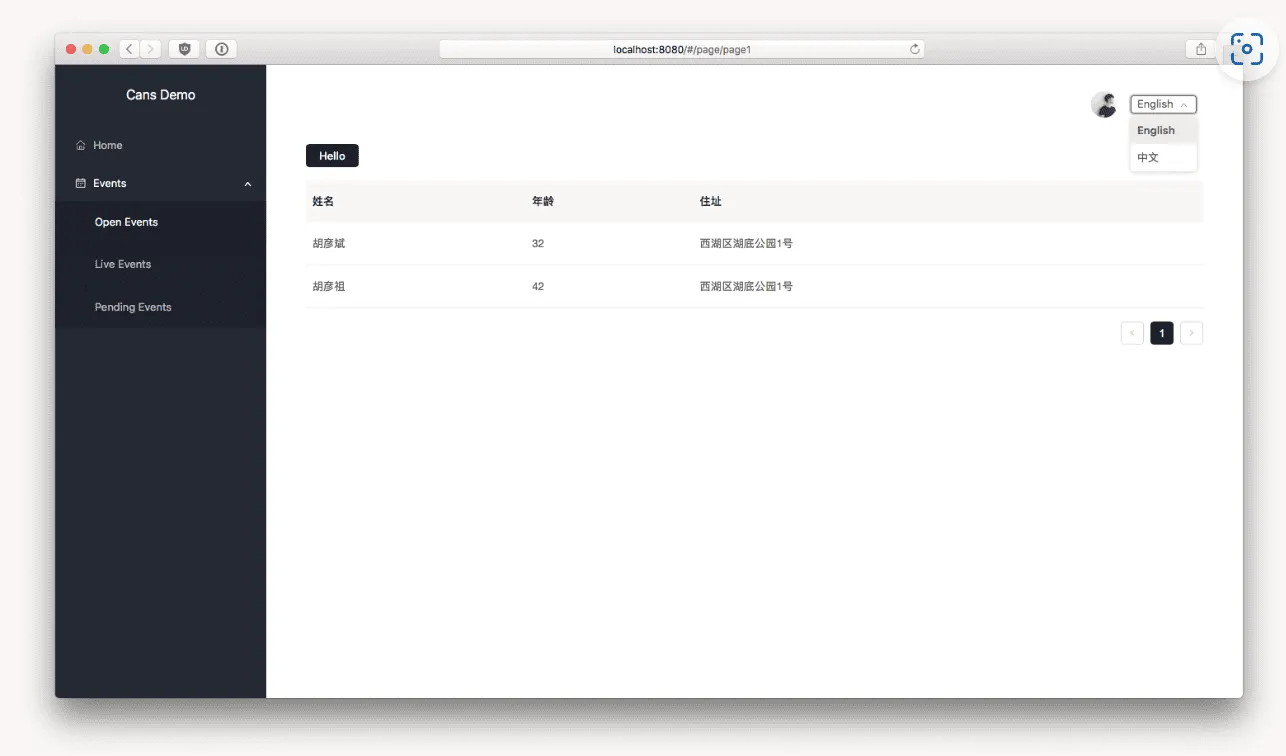1286x756 pixels.
Task: Select Pending Events in sidebar
Action: (x=133, y=308)
